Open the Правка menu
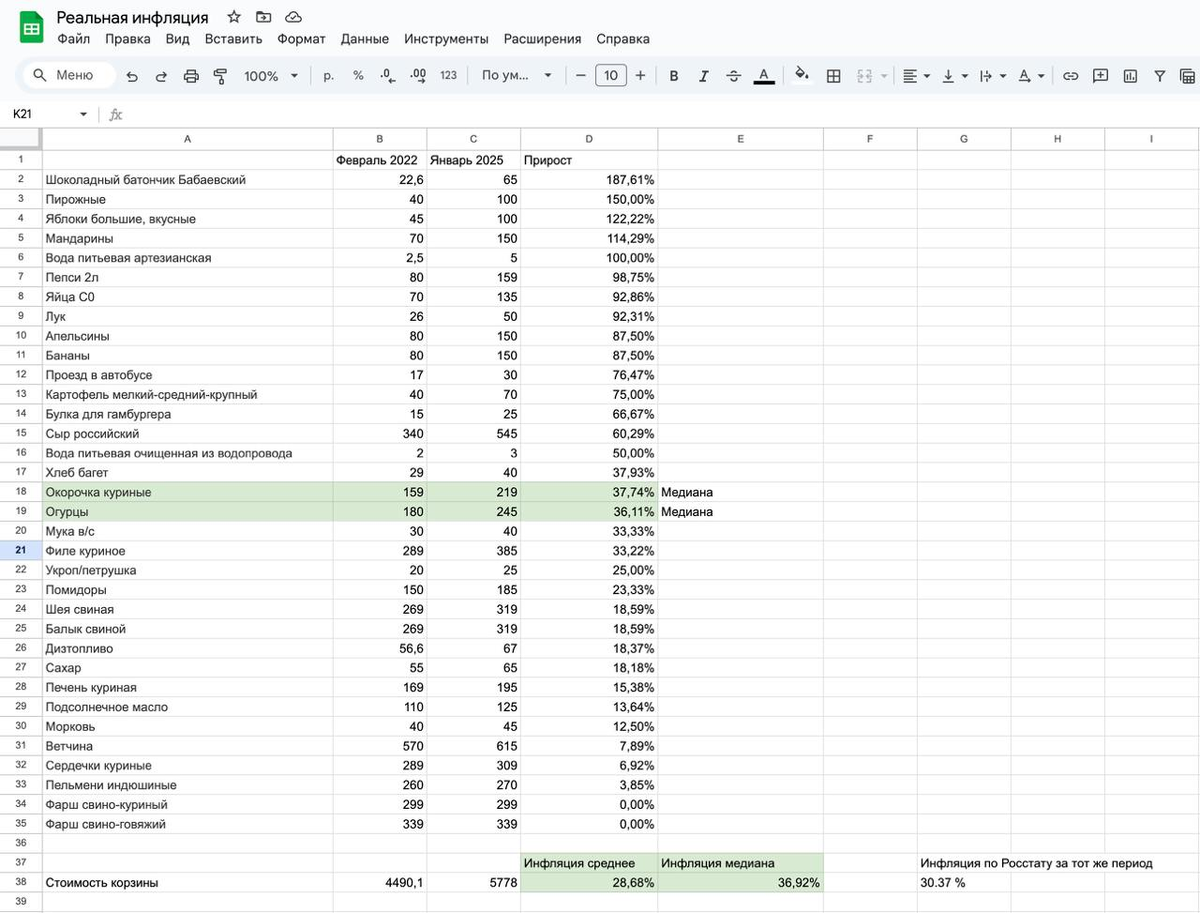1200x913 pixels. (x=128, y=39)
